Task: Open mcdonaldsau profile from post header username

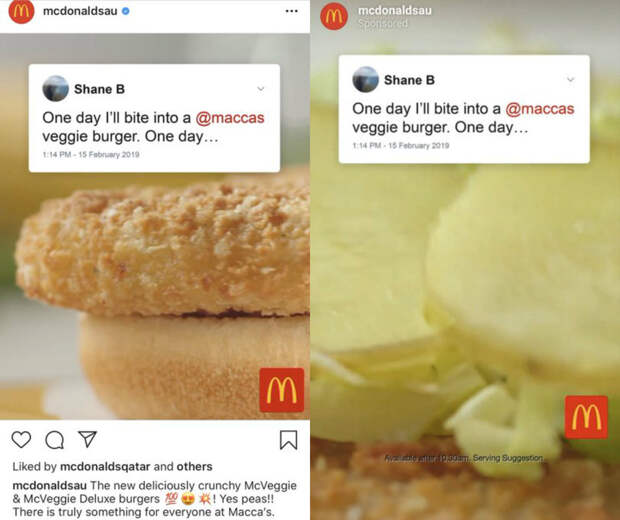Action: coord(80,11)
